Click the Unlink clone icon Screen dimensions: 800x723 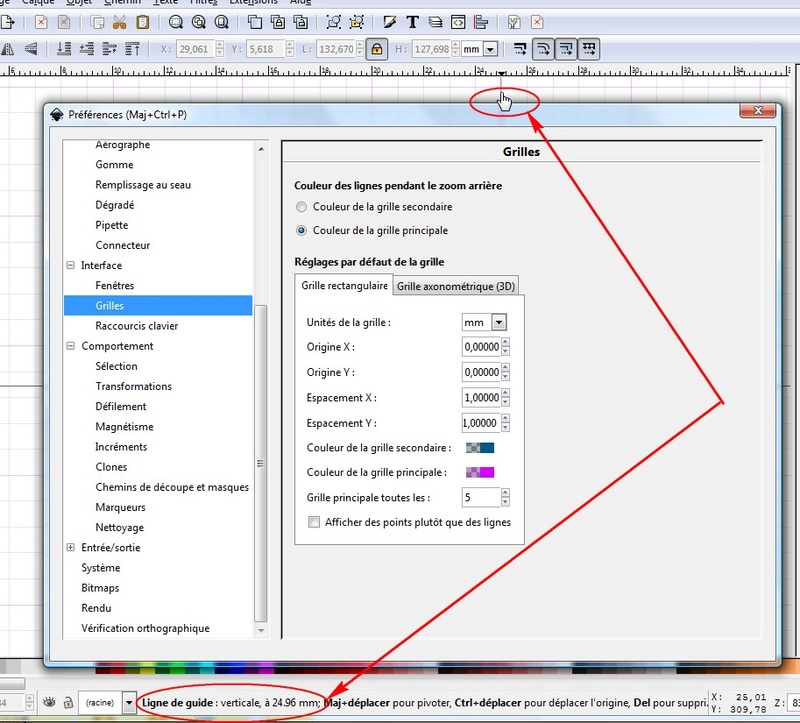tap(301, 22)
